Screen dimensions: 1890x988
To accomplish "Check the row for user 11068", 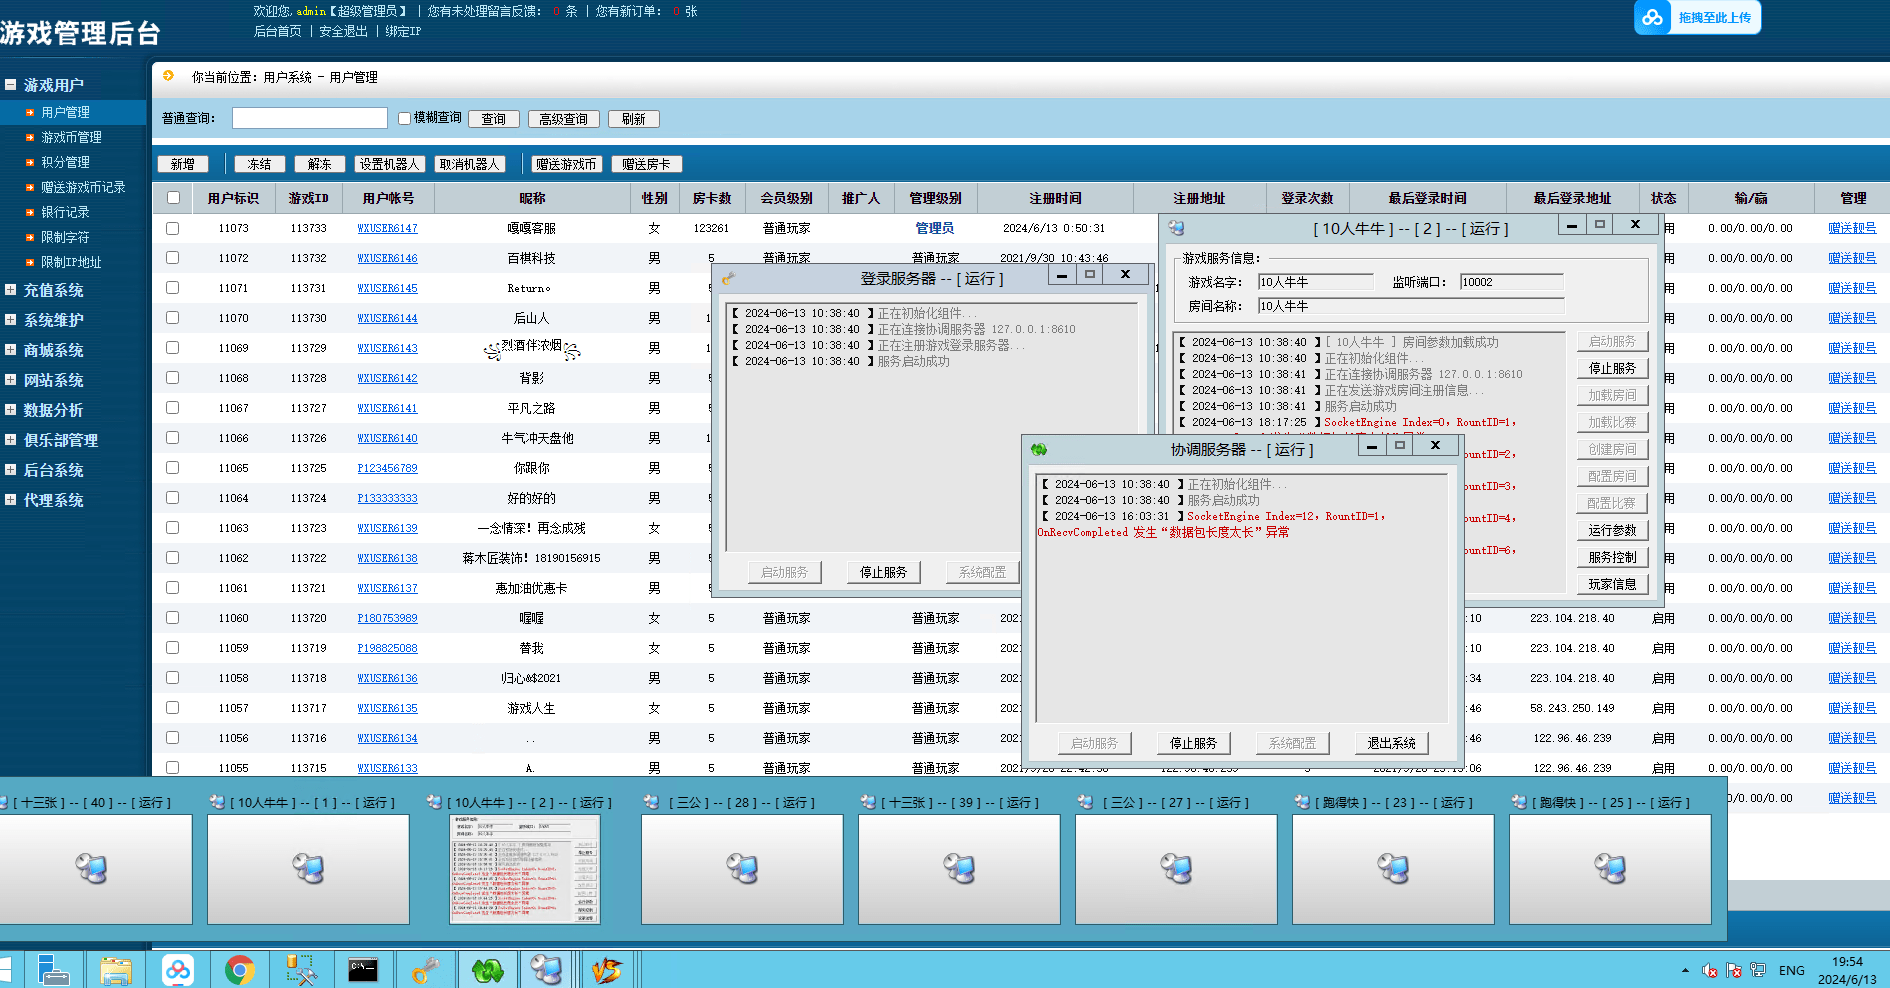I will [x=173, y=378].
